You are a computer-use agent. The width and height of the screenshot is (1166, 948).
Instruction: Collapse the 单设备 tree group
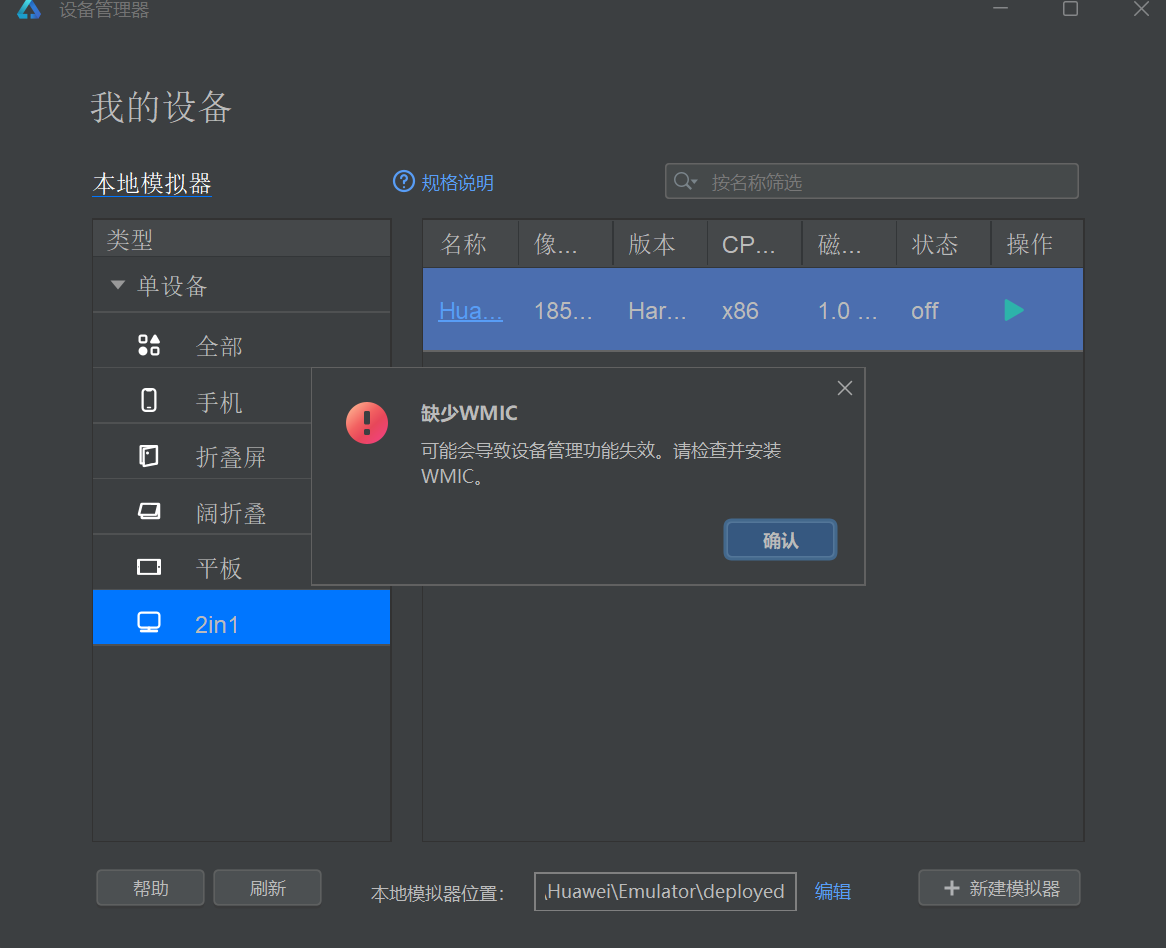click(x=117, y=285)
